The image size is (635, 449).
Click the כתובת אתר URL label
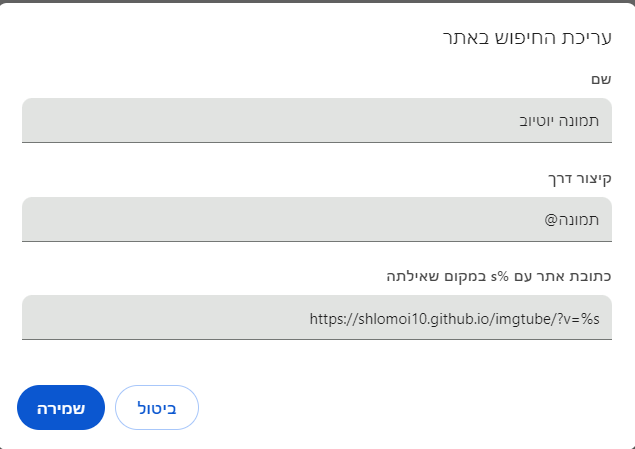click(x=499, y=276)
